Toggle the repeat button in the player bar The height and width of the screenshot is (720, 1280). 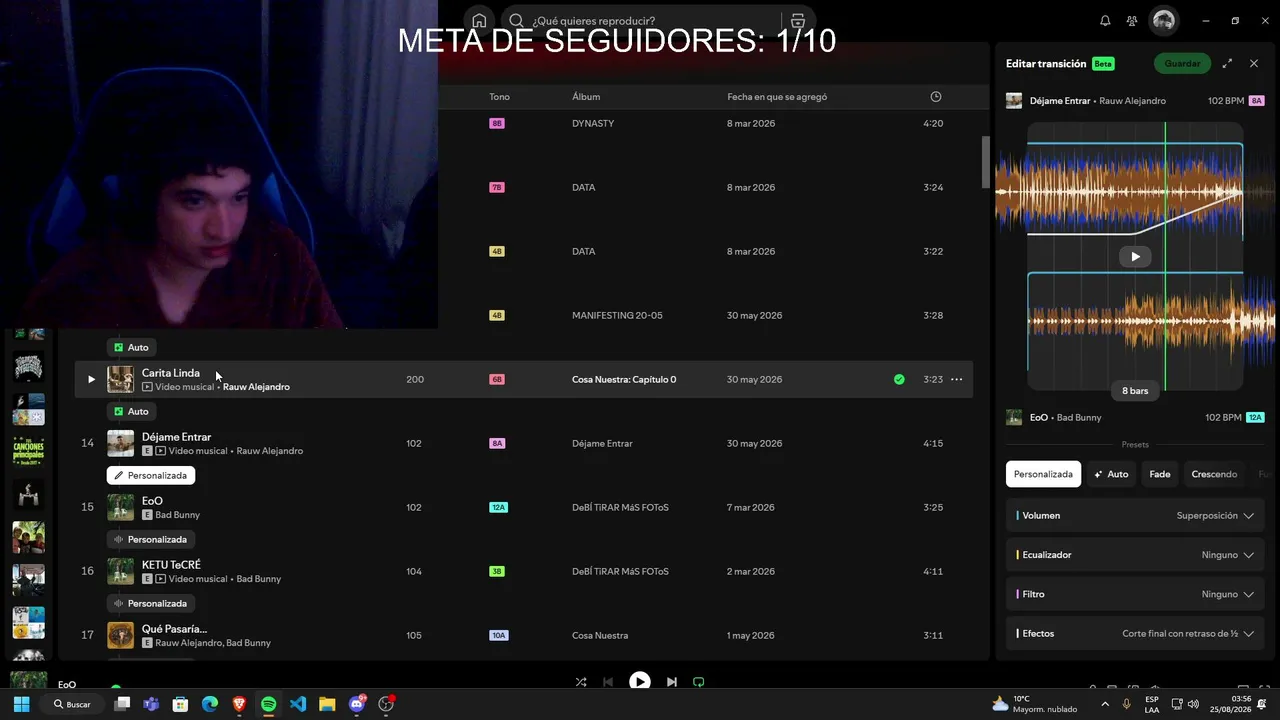[x=699, y=682]
